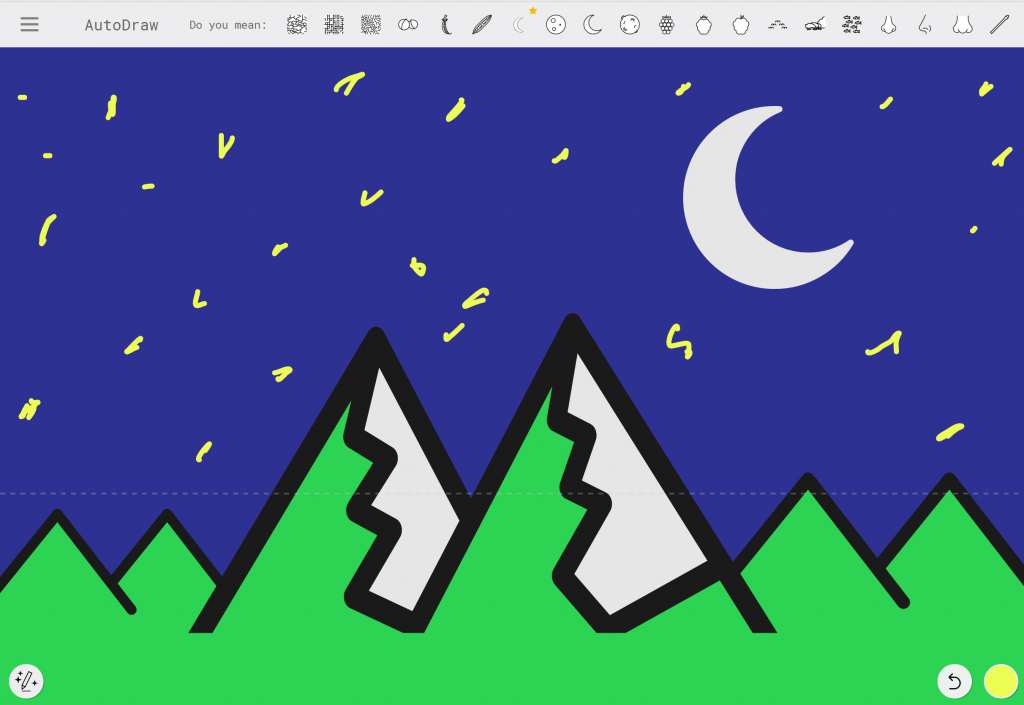Pick the dark outlined crescent moon suggestion

(593, 25)
